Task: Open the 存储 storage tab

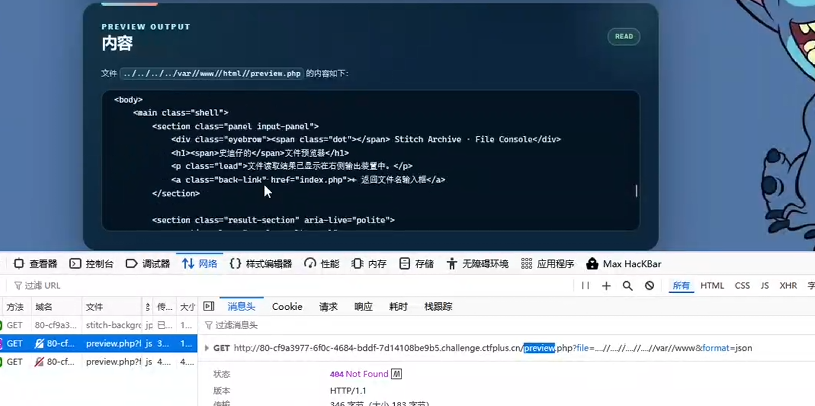Action: coord(416,264)
